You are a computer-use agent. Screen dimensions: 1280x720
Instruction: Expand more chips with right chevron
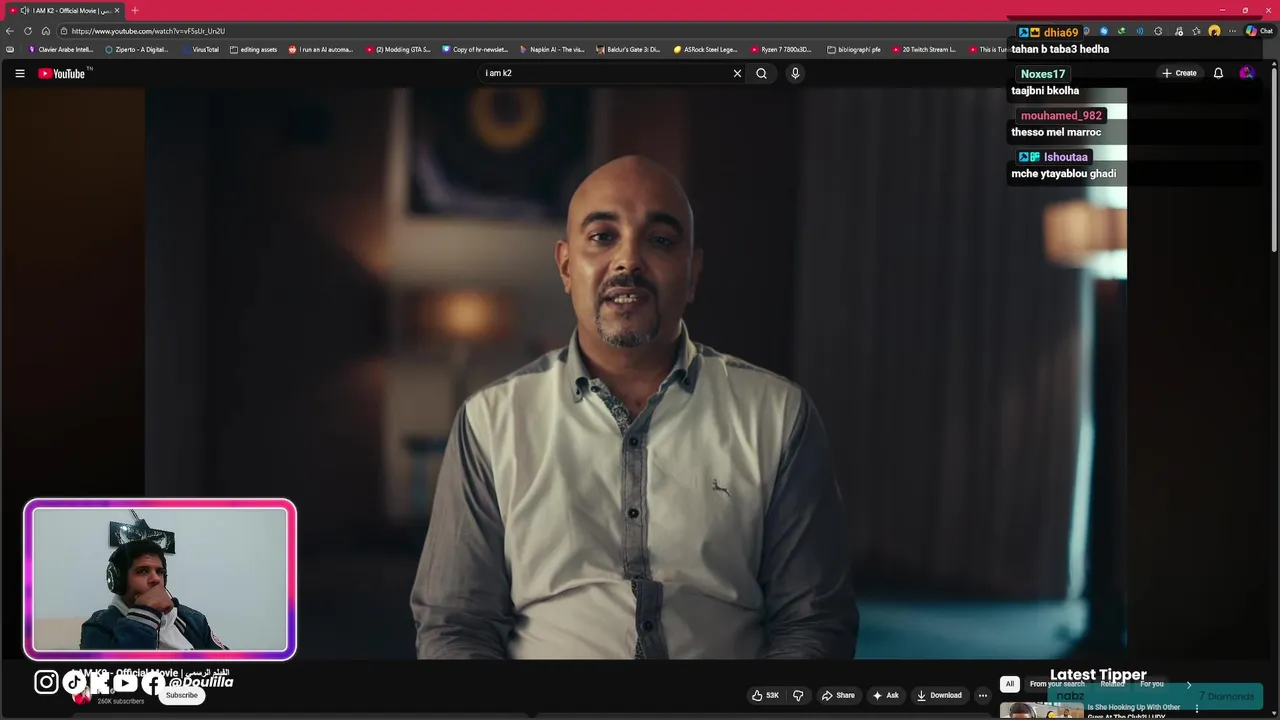tap(1189, 684)
